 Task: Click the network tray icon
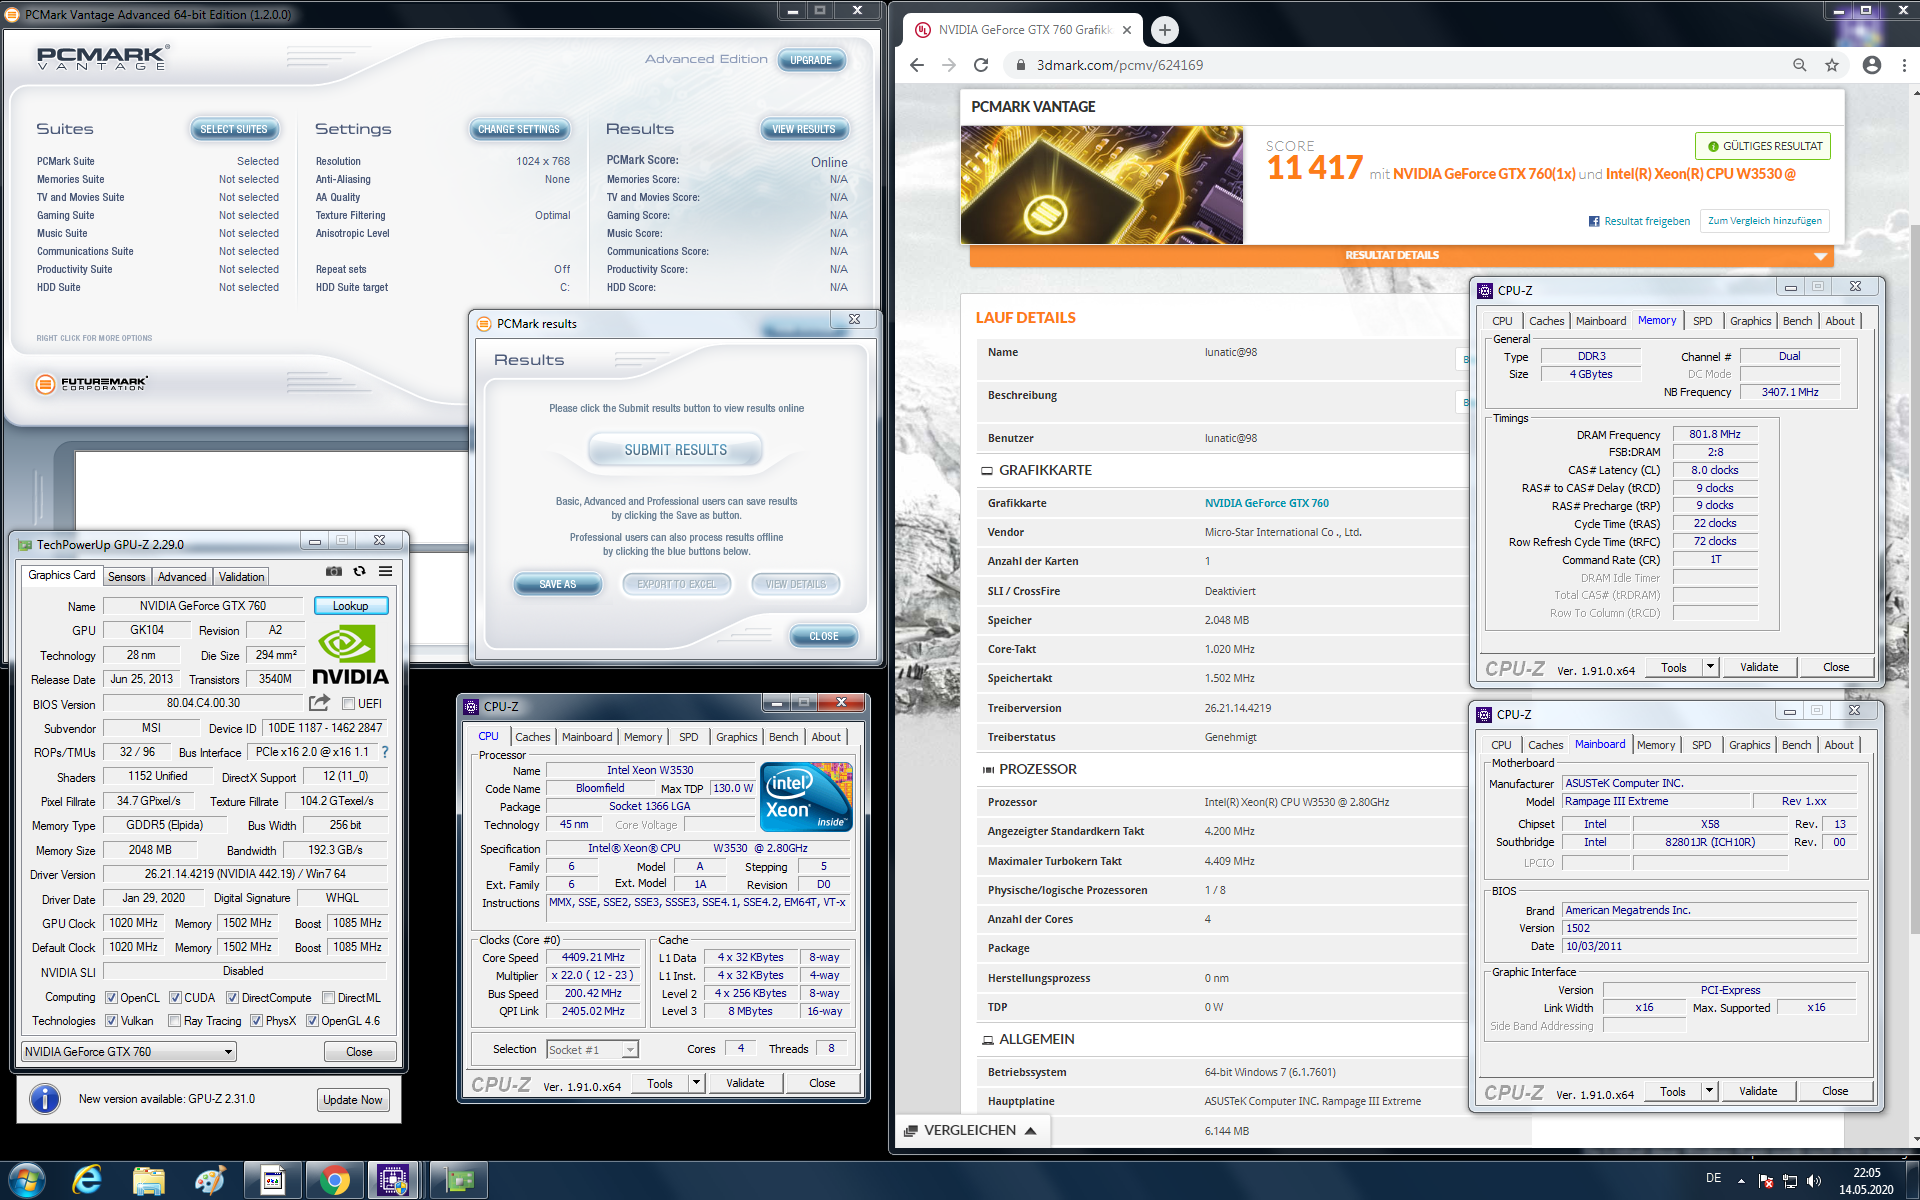[x=1790, y=1181]
